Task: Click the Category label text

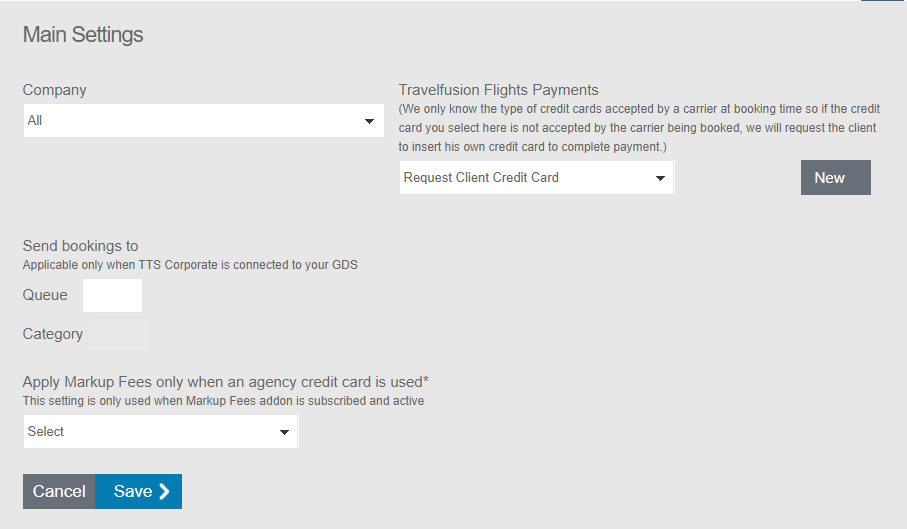Action: pos(53,334)
